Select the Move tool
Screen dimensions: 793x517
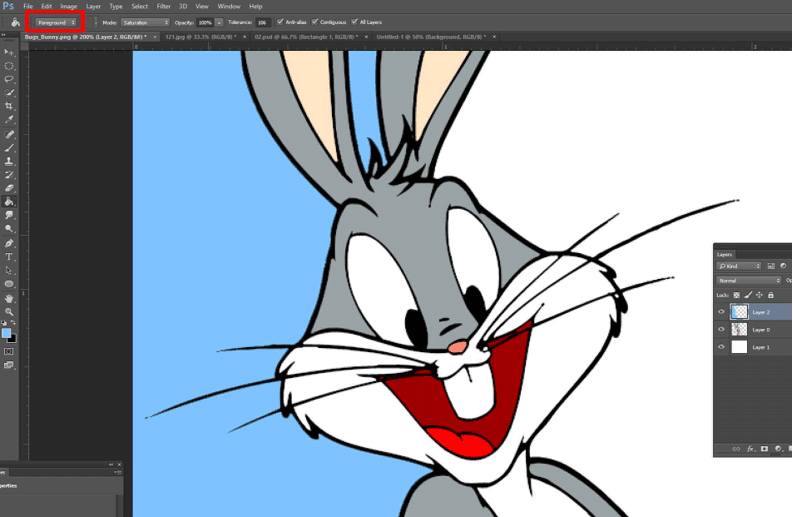(x=9, y=53)
